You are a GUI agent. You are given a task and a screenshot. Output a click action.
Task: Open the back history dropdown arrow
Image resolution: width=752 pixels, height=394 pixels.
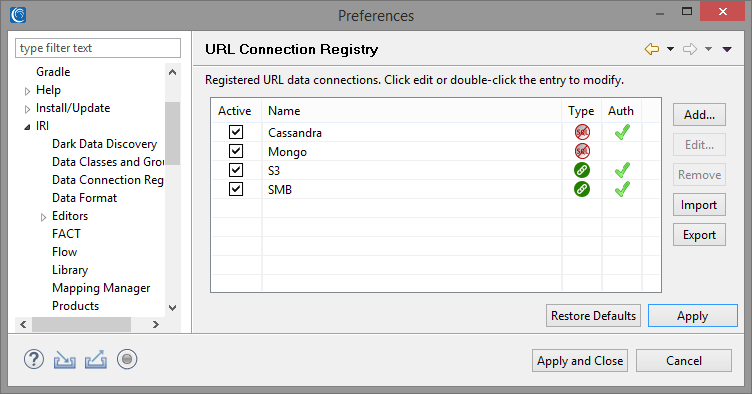(670, 49)
